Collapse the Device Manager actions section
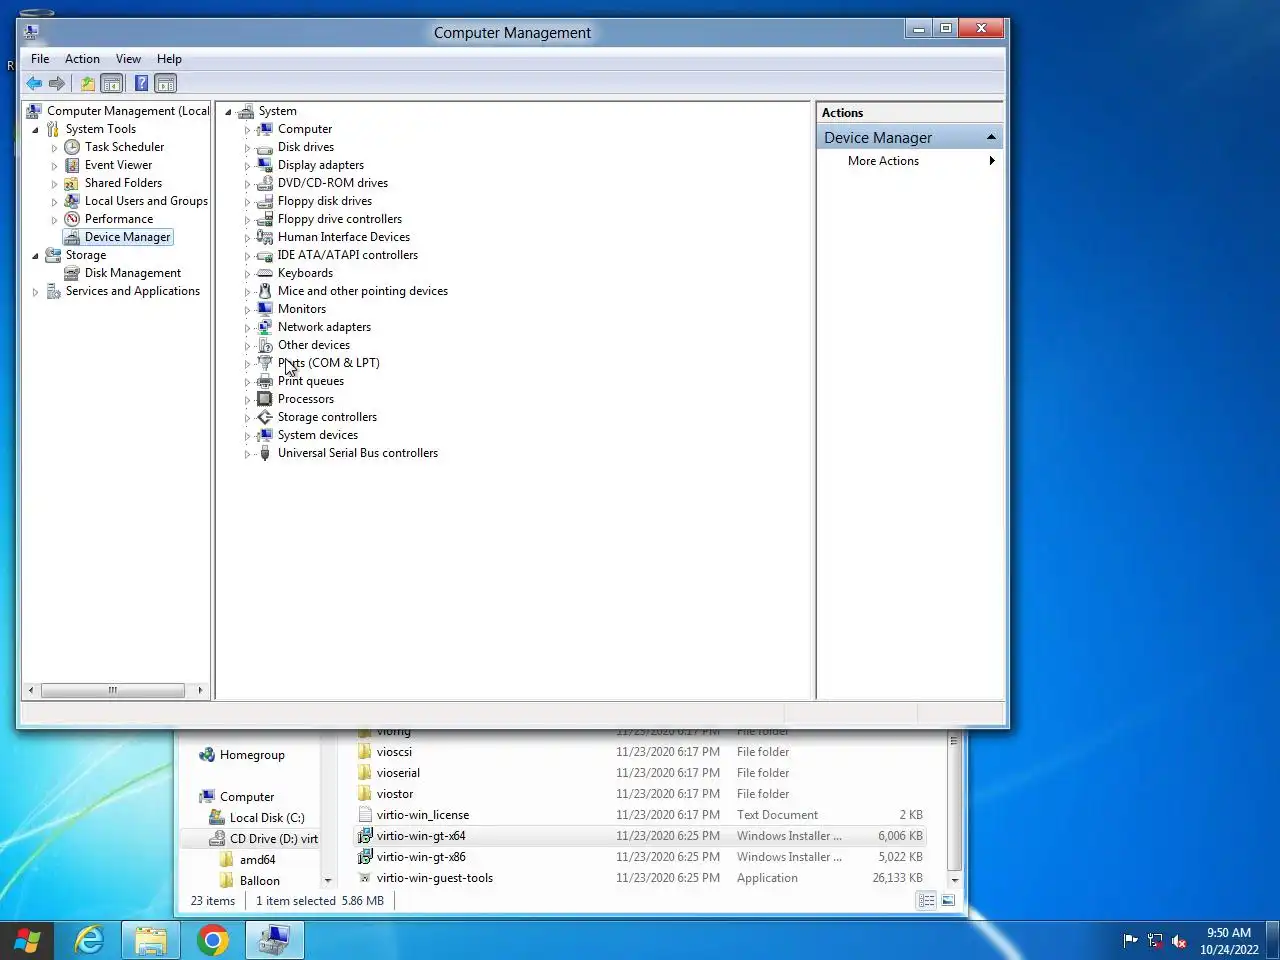Image resolution: width=1280 pixels, height=960 pixels. 991,137
